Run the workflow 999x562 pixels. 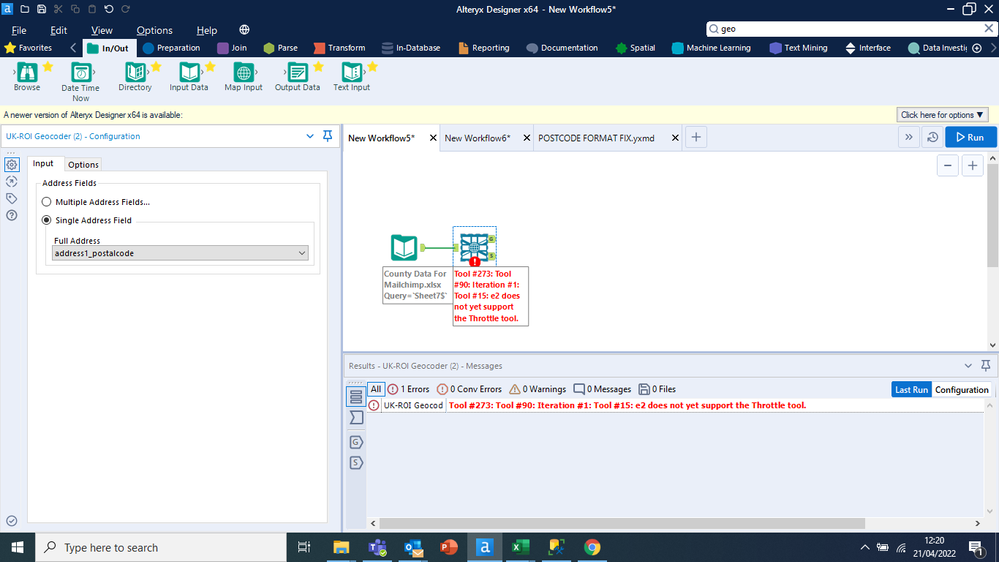tap(970, 137)
